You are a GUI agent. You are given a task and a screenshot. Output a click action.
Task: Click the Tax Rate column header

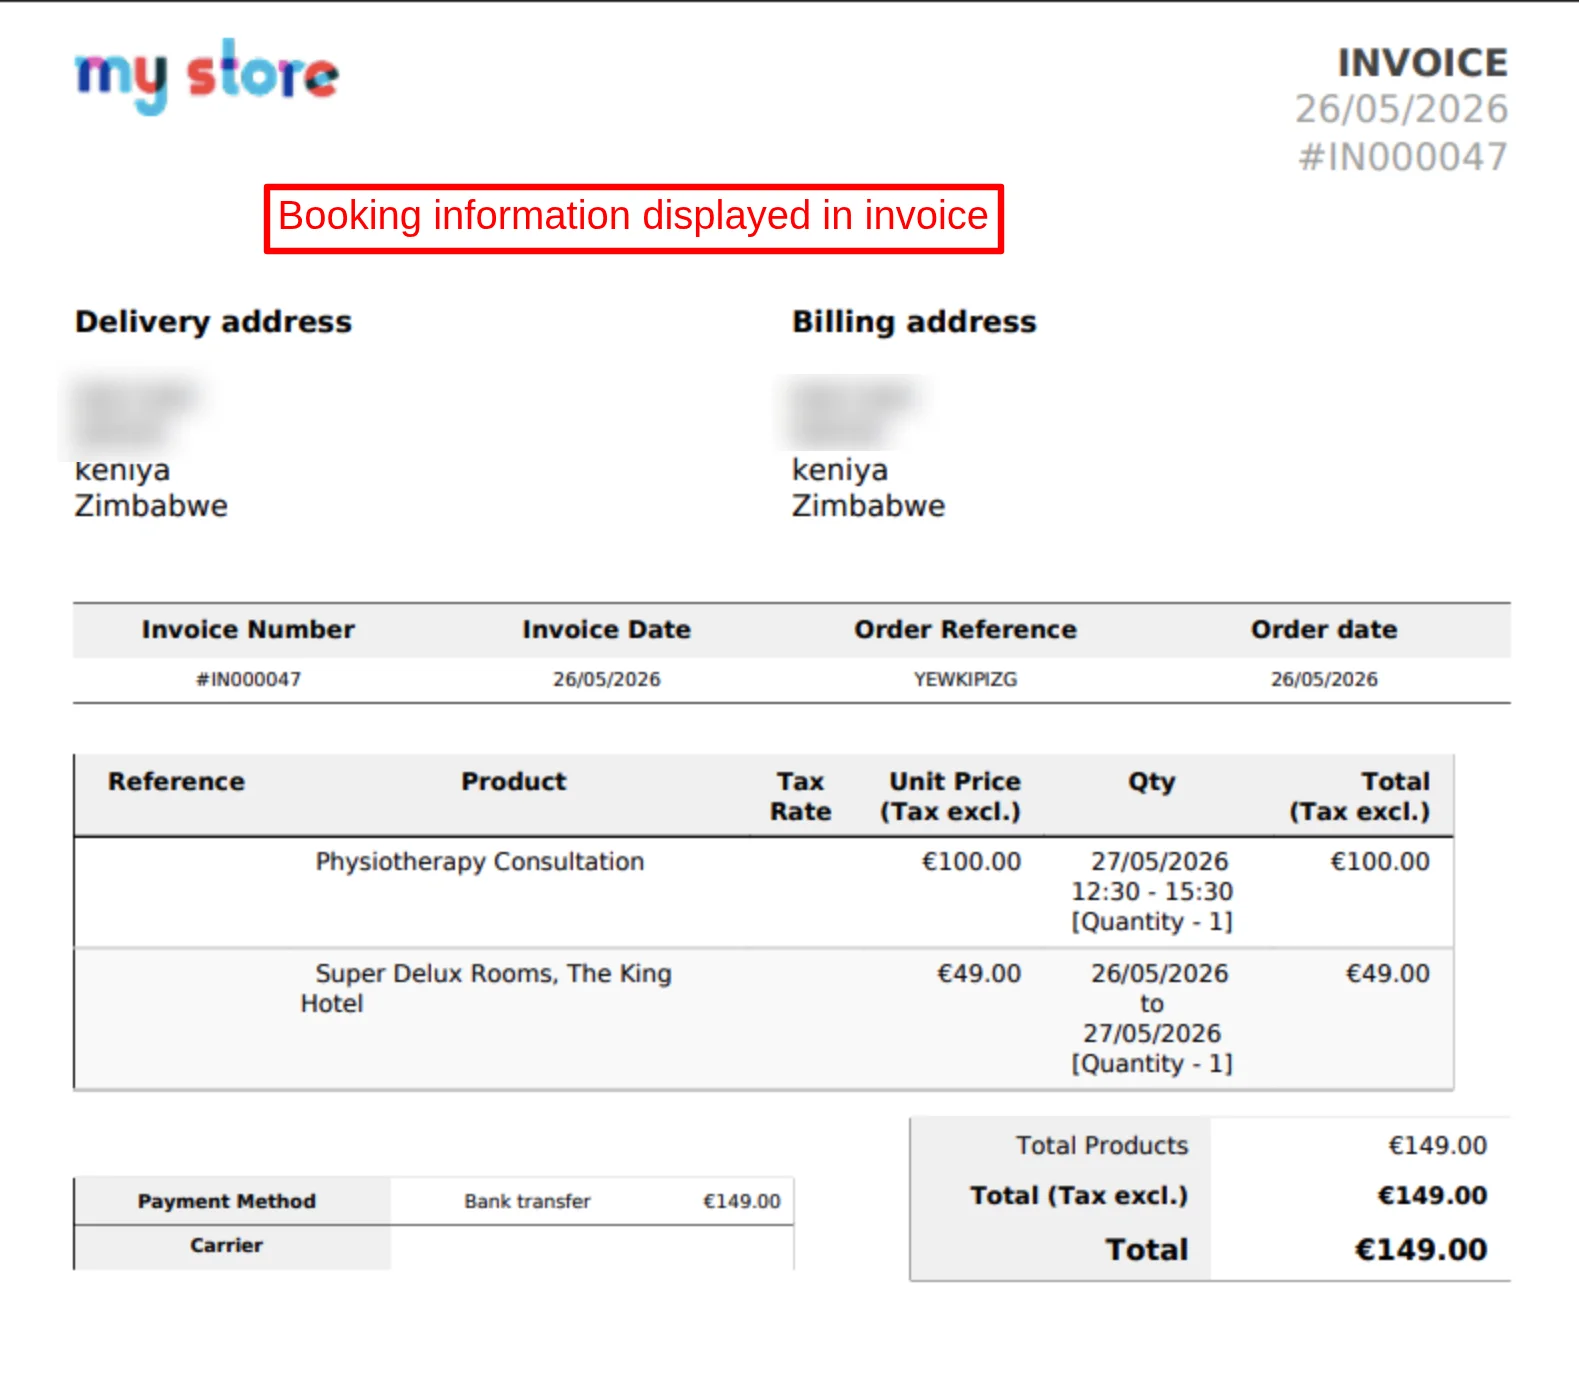800,796
